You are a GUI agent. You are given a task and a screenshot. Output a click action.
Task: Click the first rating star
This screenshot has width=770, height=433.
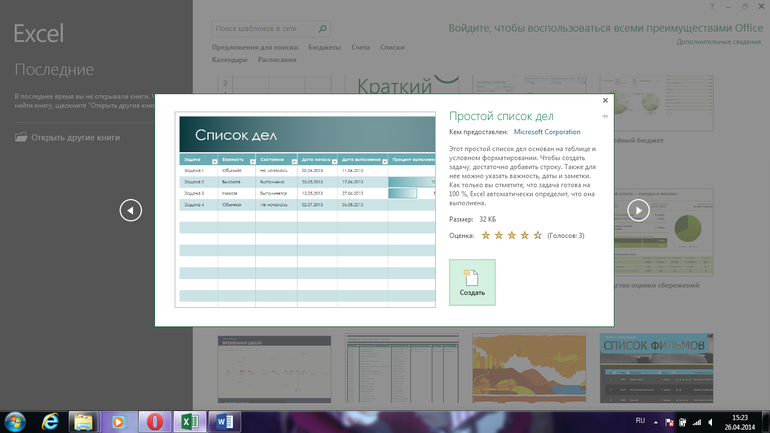[x=486, y=235]
